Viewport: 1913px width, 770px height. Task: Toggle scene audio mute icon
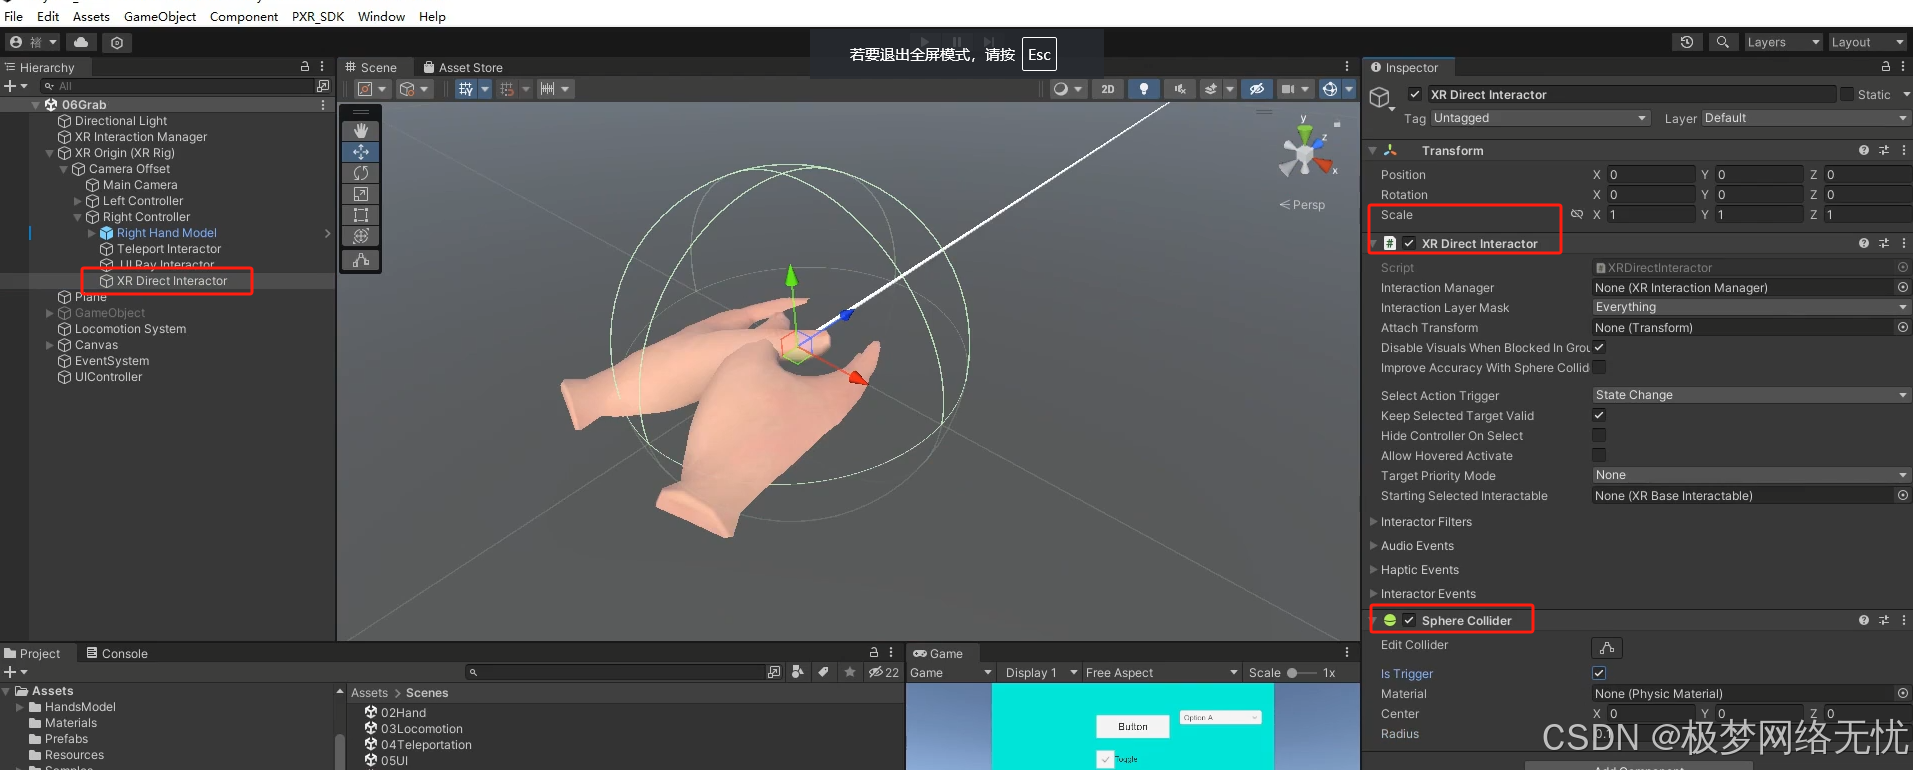pyautogui.click(x=1180, y=89)
